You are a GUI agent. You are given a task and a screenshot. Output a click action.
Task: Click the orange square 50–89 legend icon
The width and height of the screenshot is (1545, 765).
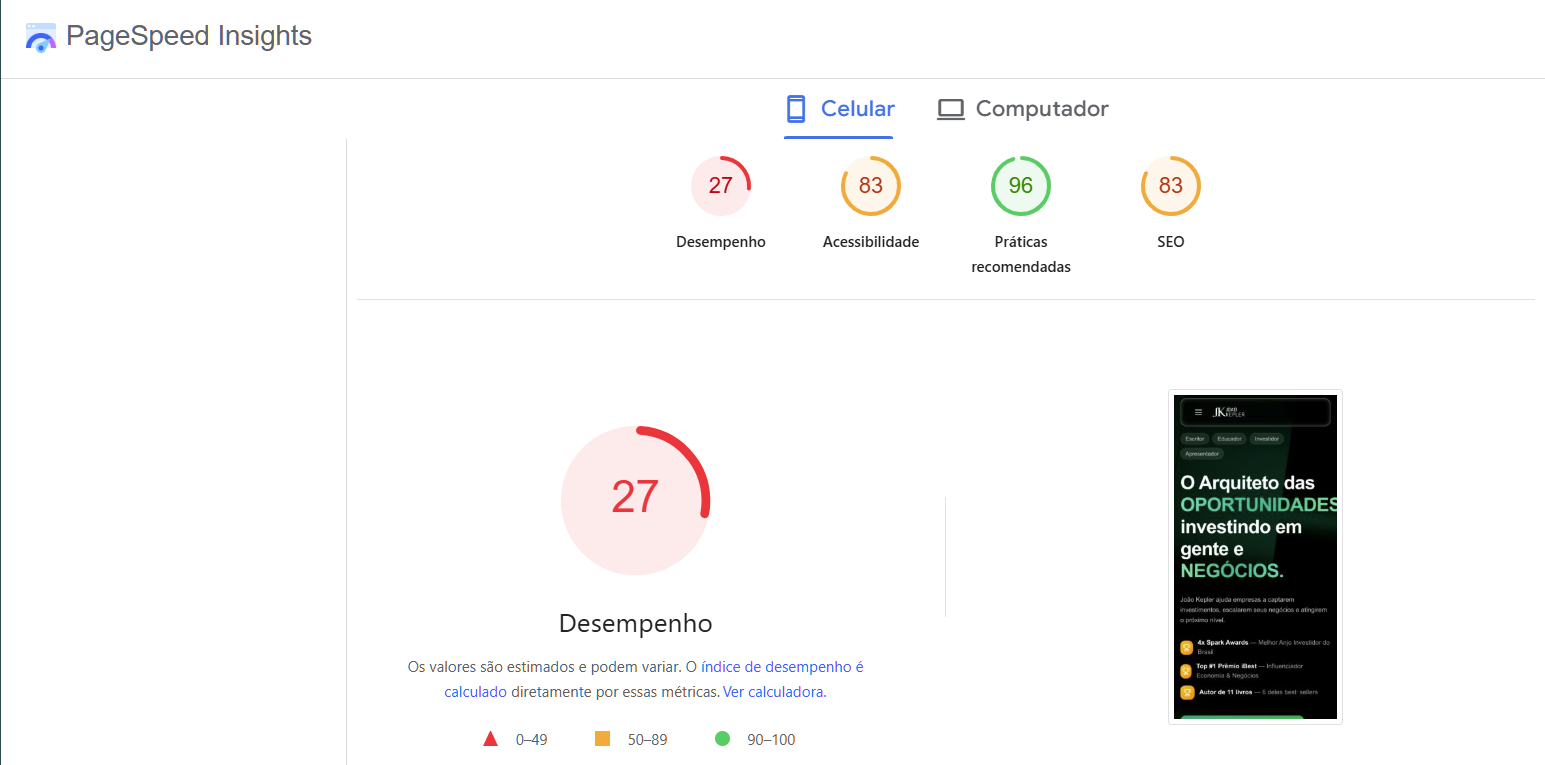click(602, 738)
